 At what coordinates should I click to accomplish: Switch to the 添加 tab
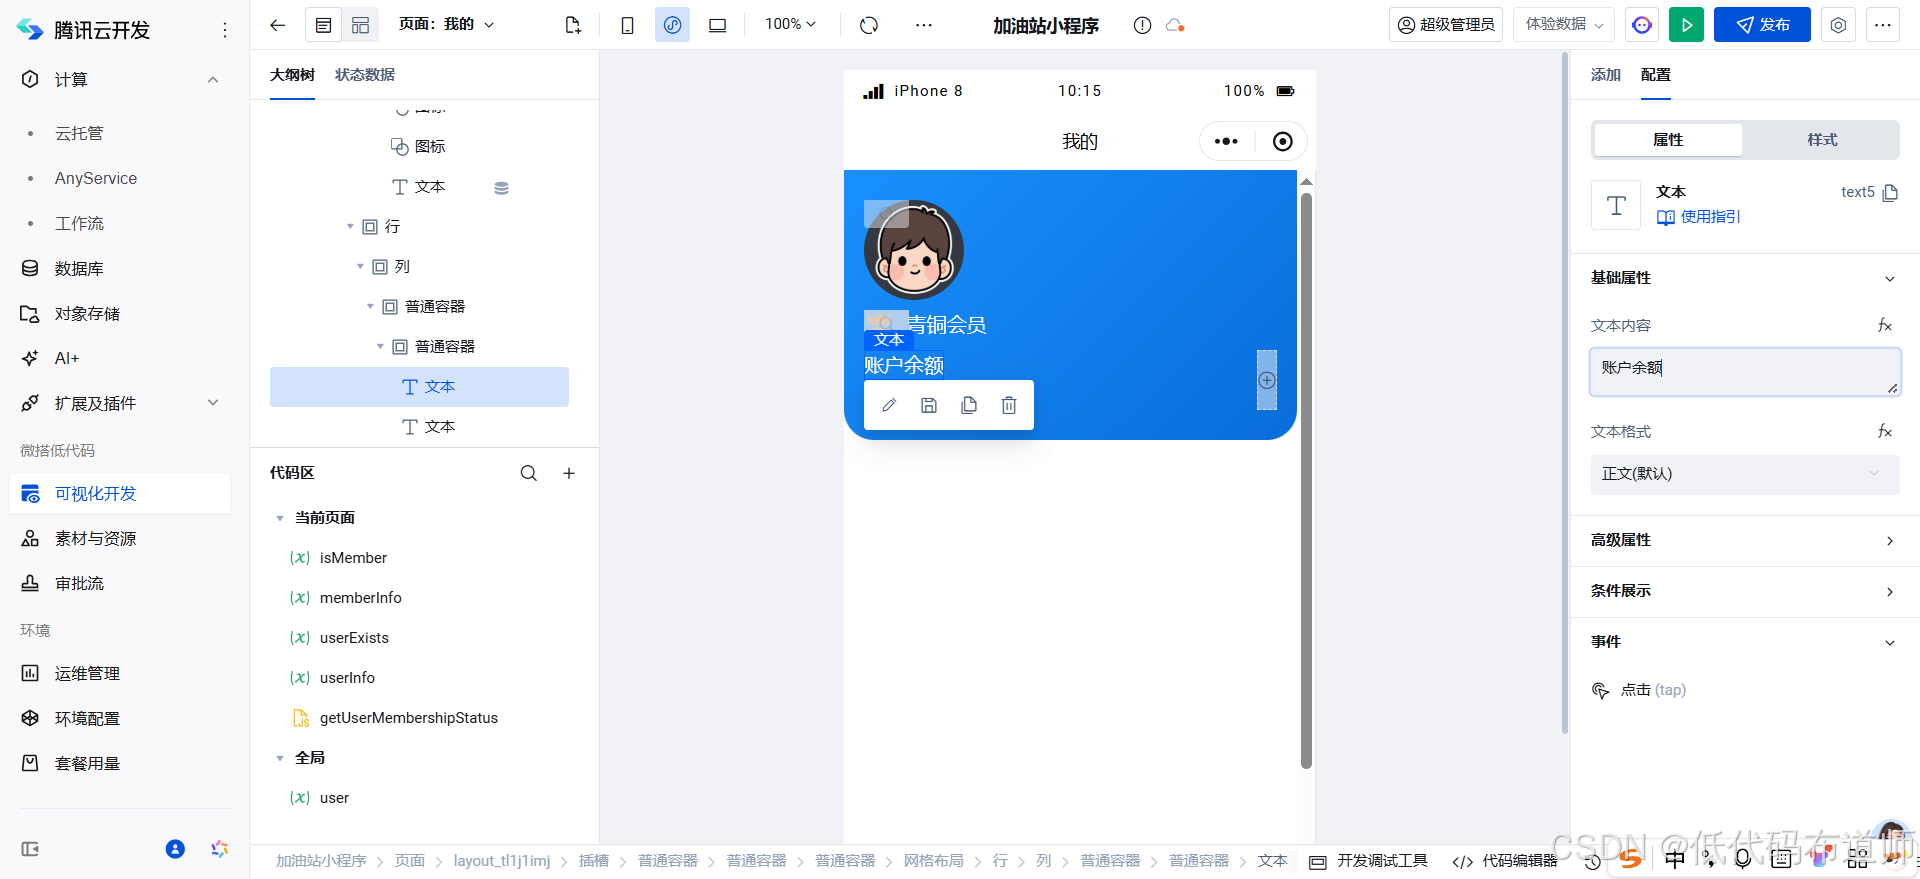[1605, 75]
